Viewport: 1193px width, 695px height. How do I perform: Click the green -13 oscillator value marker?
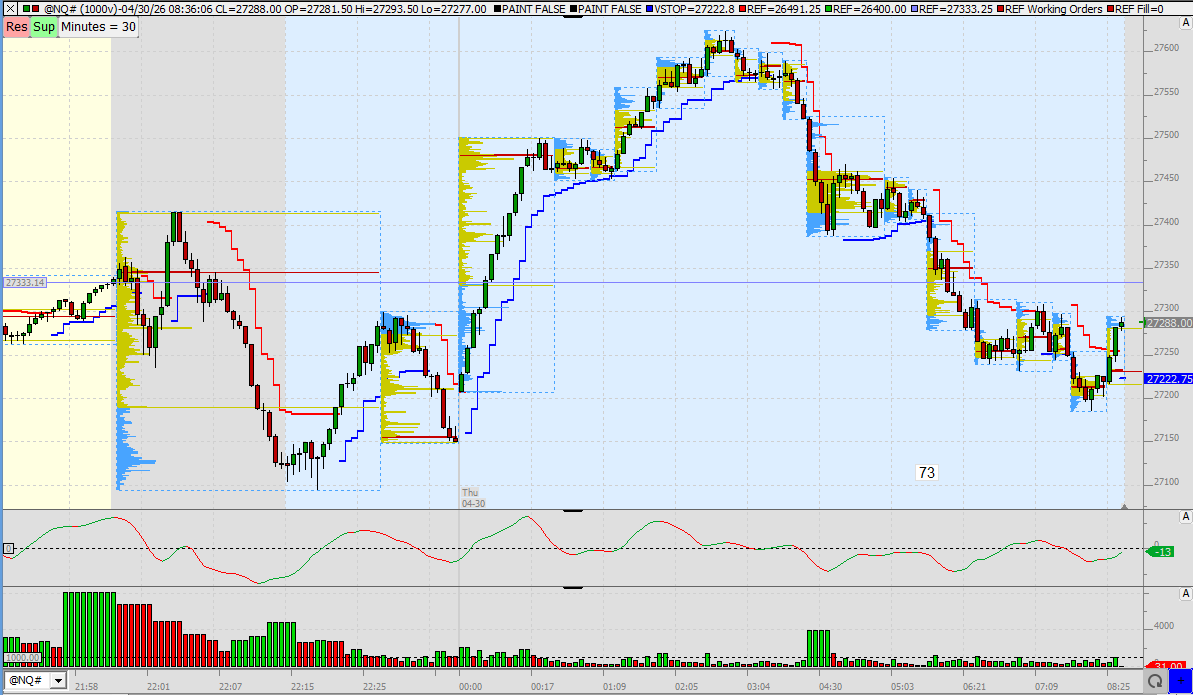[x=1160, y=551]
